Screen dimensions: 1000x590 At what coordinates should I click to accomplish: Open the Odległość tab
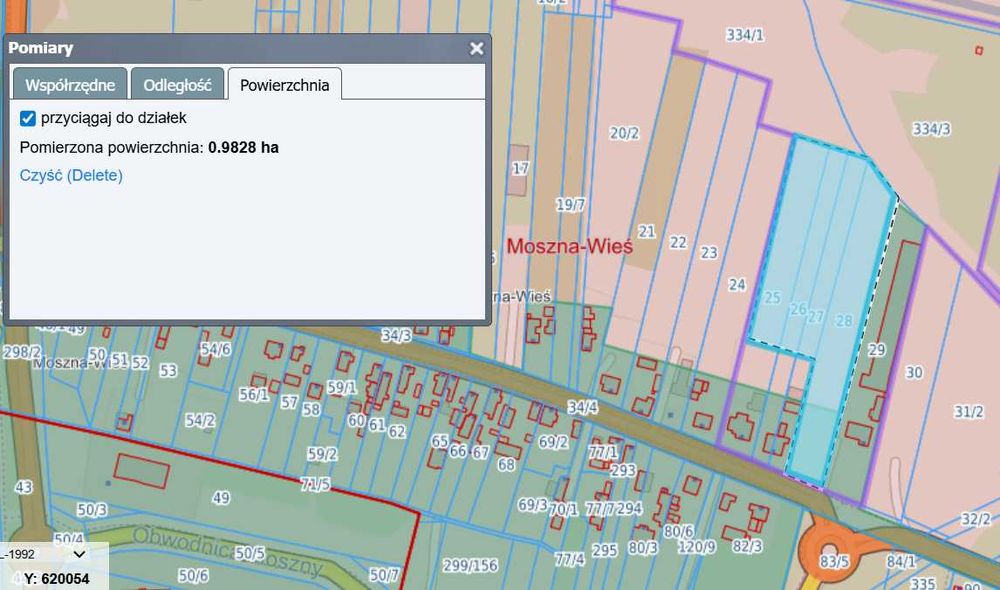(177, 84)
